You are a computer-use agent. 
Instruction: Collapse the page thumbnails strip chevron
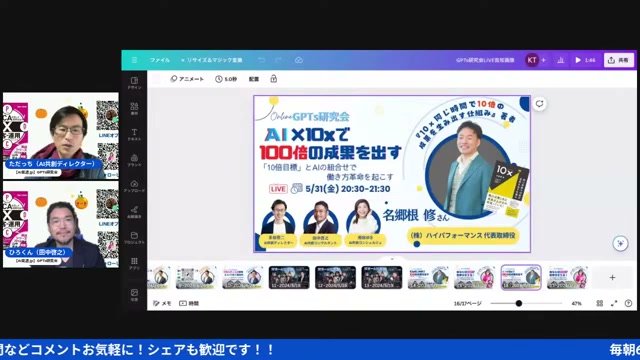pos(392,259)
